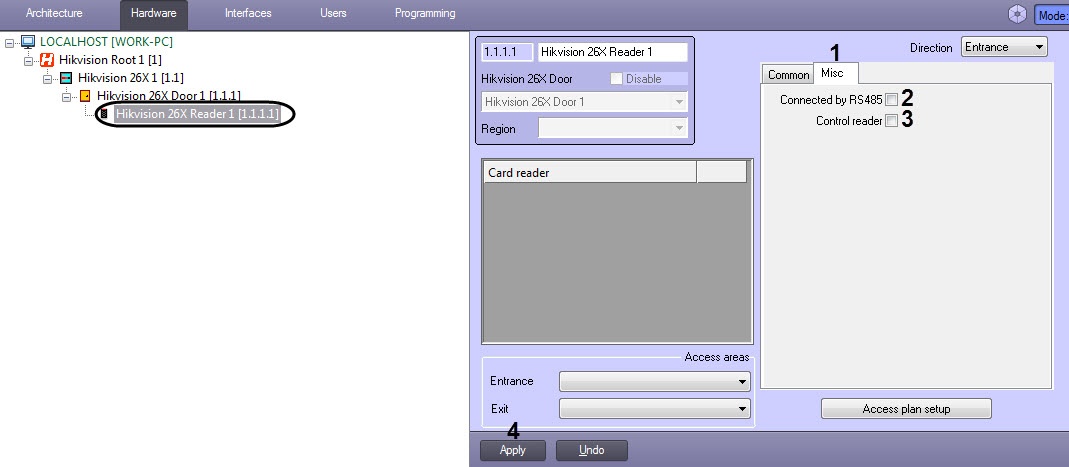Open the Users tab
Screen dimensions: 1069x467
click(x=333, y=14)
